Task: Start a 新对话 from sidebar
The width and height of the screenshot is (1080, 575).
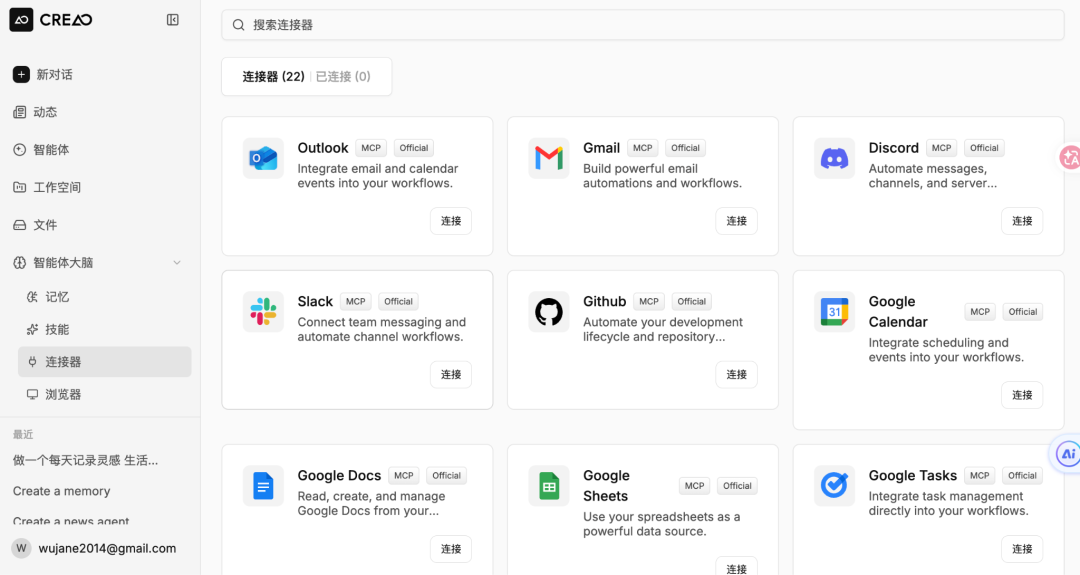Action: (54, 75)
